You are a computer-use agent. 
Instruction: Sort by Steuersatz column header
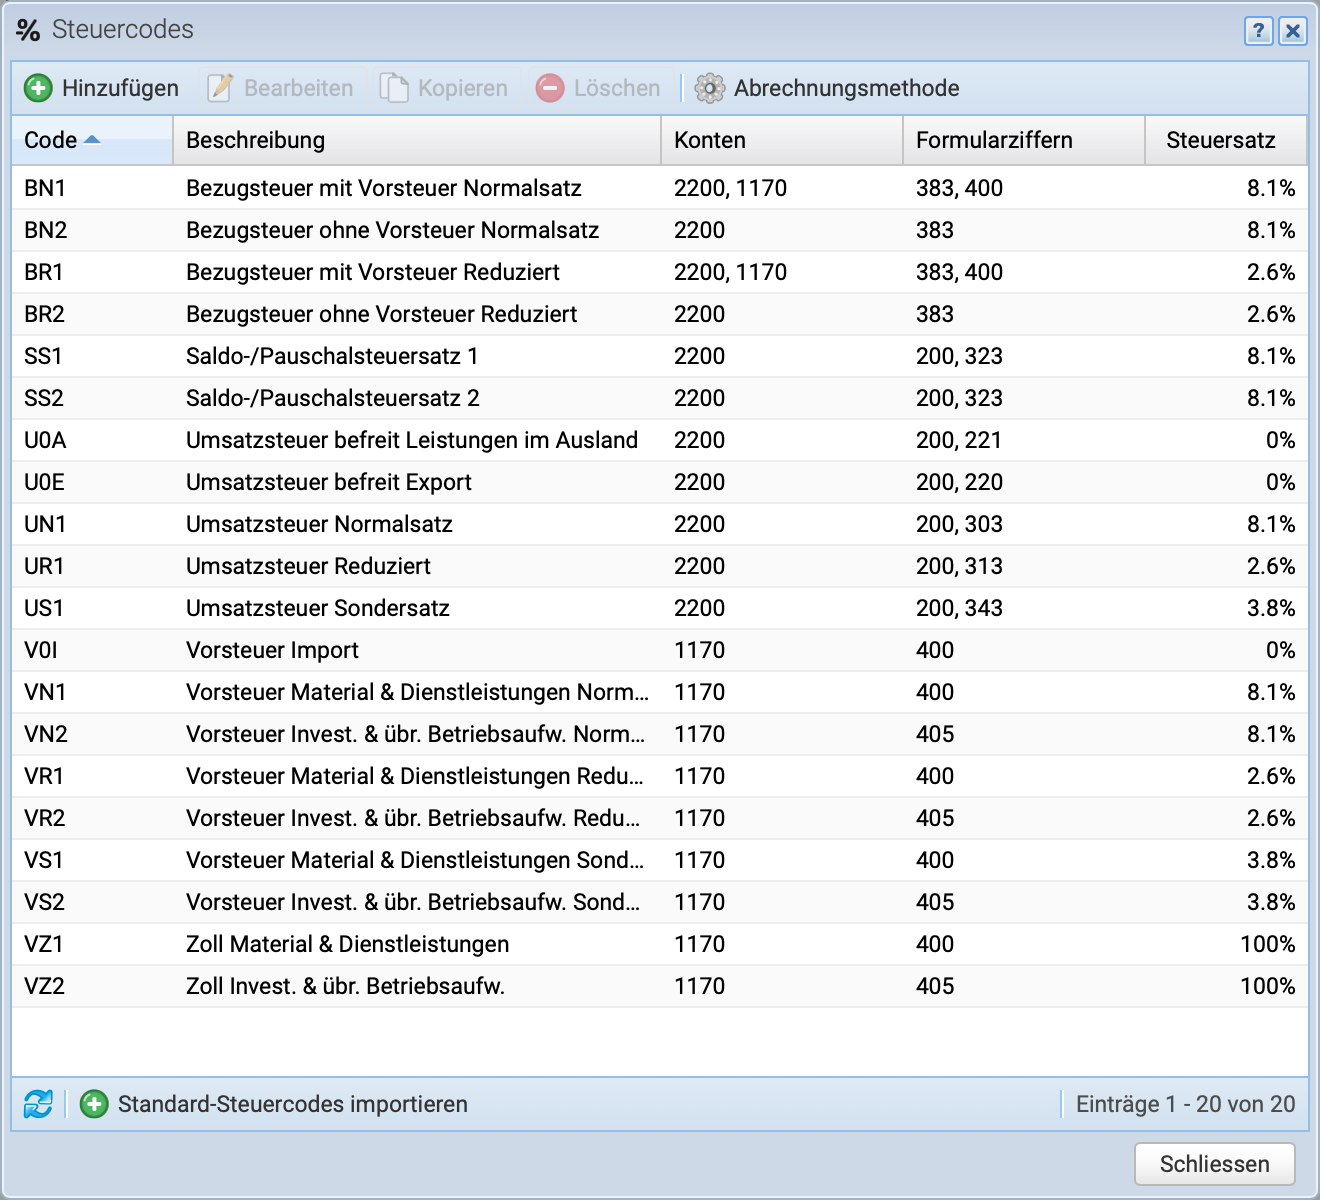pyautogui.click(x=1226, y=140)
